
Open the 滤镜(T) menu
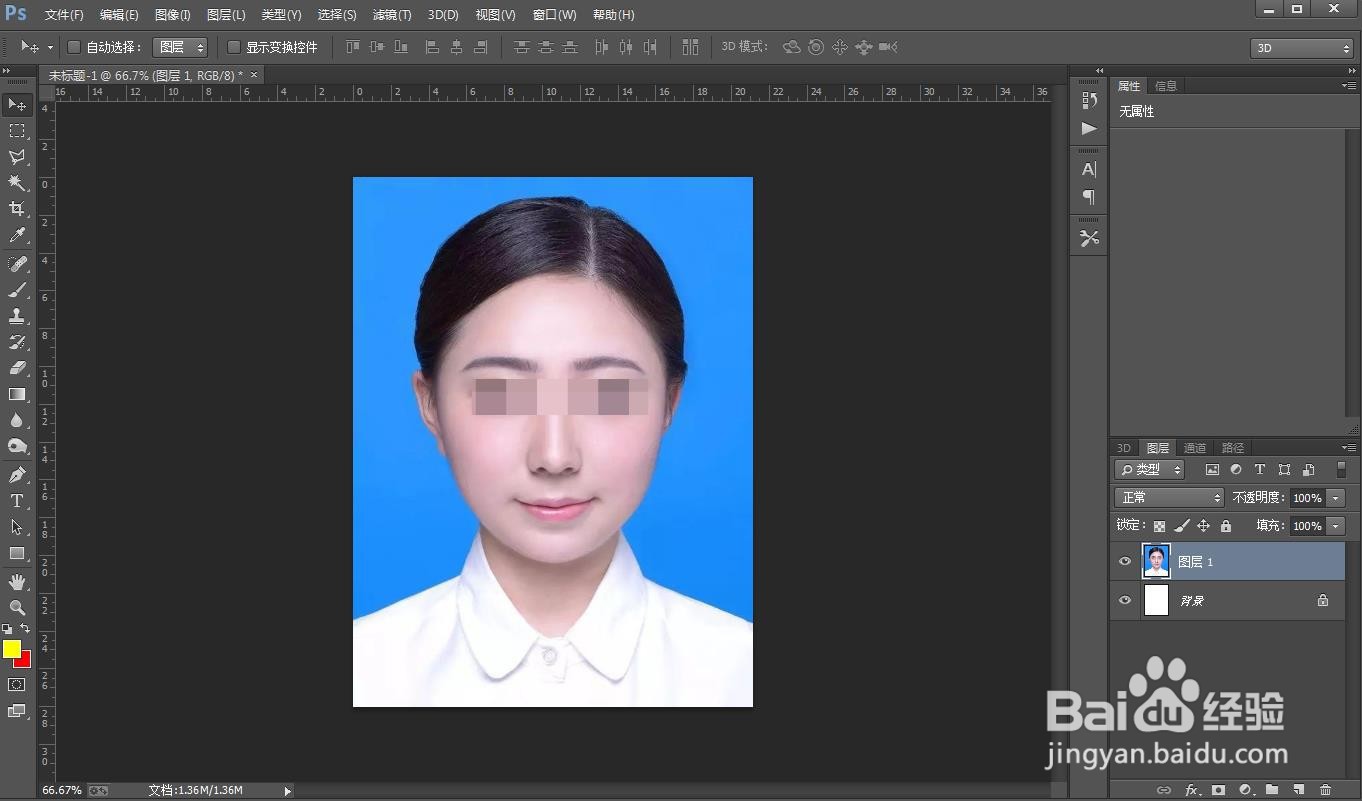(392, 15)
